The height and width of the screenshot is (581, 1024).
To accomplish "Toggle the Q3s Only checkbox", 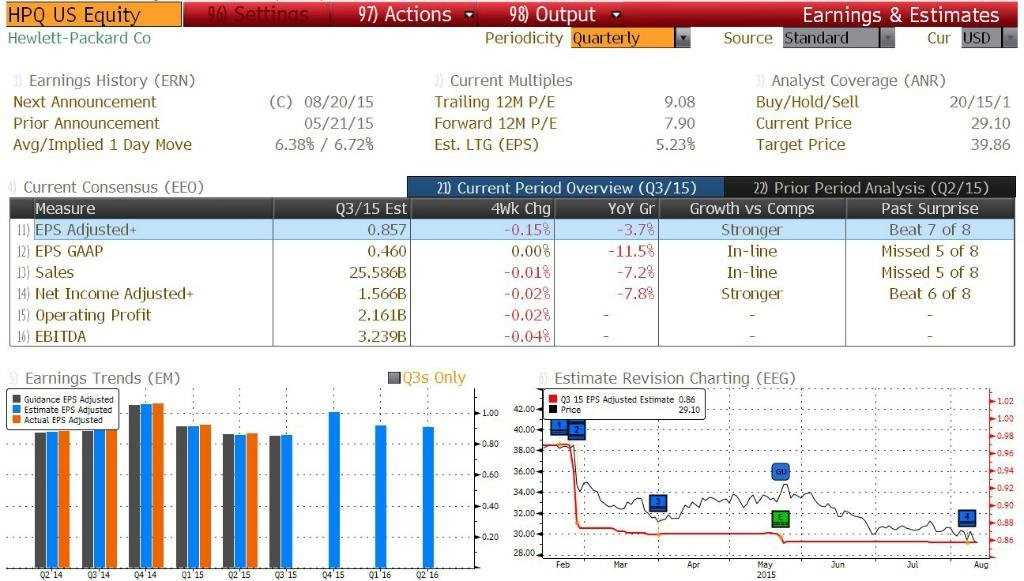I will pos(394,378).
